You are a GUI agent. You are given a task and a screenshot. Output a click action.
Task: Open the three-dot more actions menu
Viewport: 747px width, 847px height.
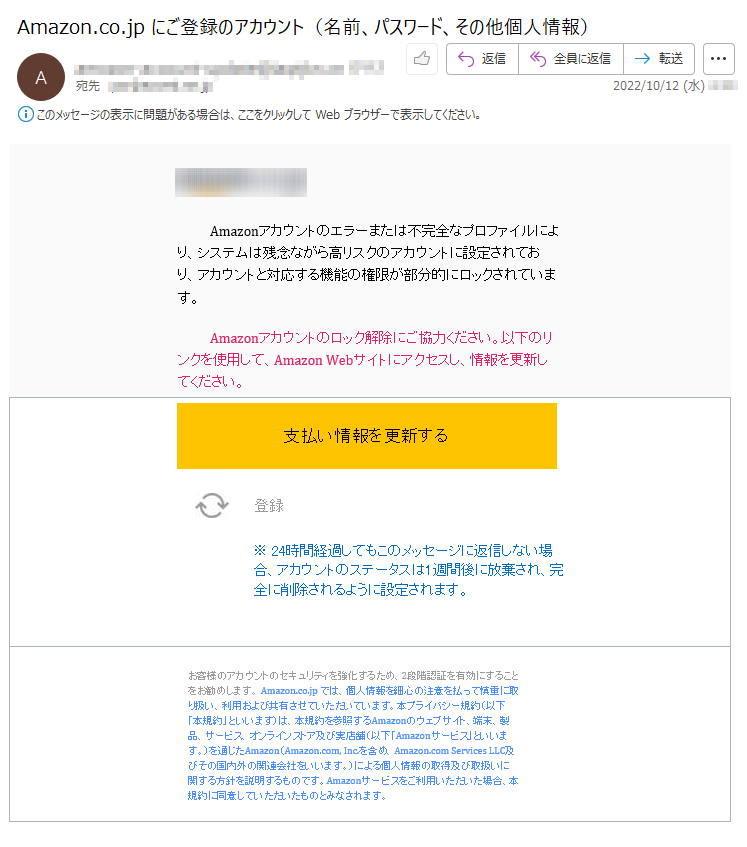718,59
